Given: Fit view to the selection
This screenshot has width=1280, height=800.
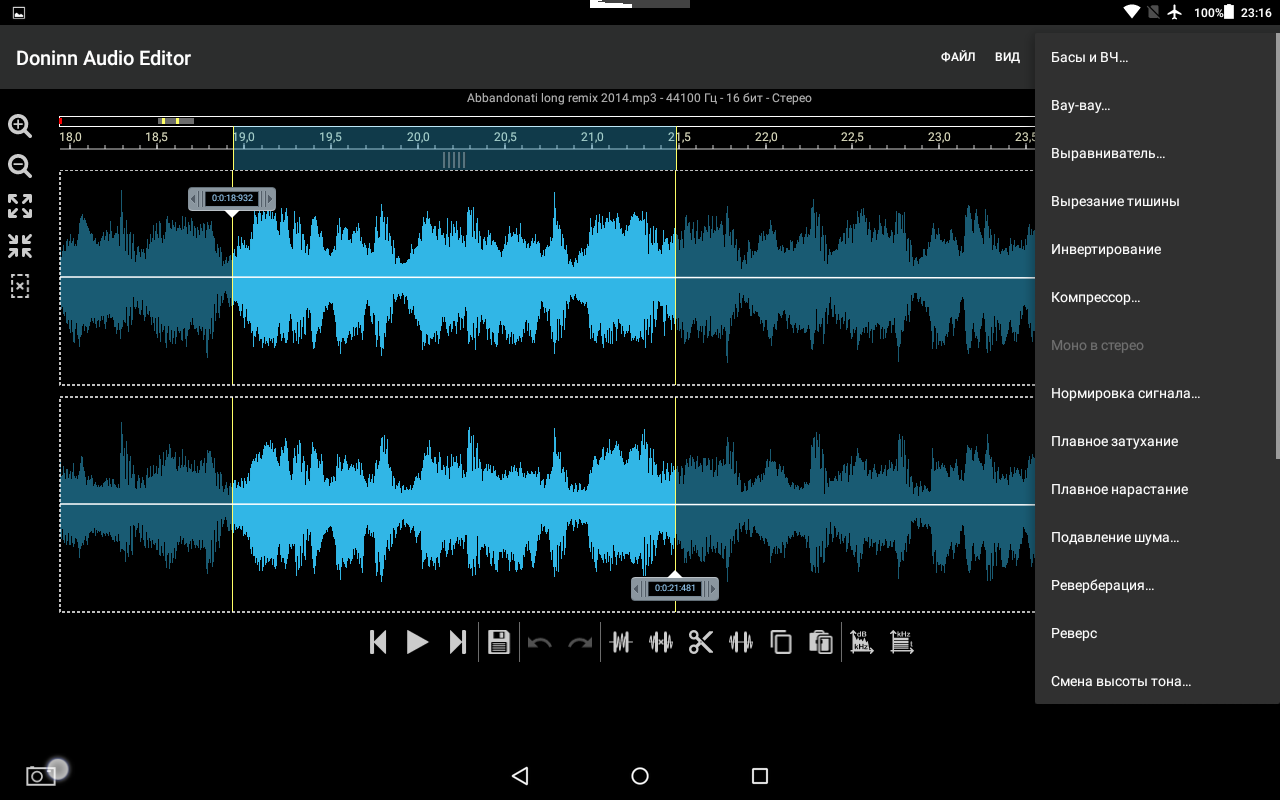Looking at the screenshot, I should pyautogui.click(x=20, y=246).
